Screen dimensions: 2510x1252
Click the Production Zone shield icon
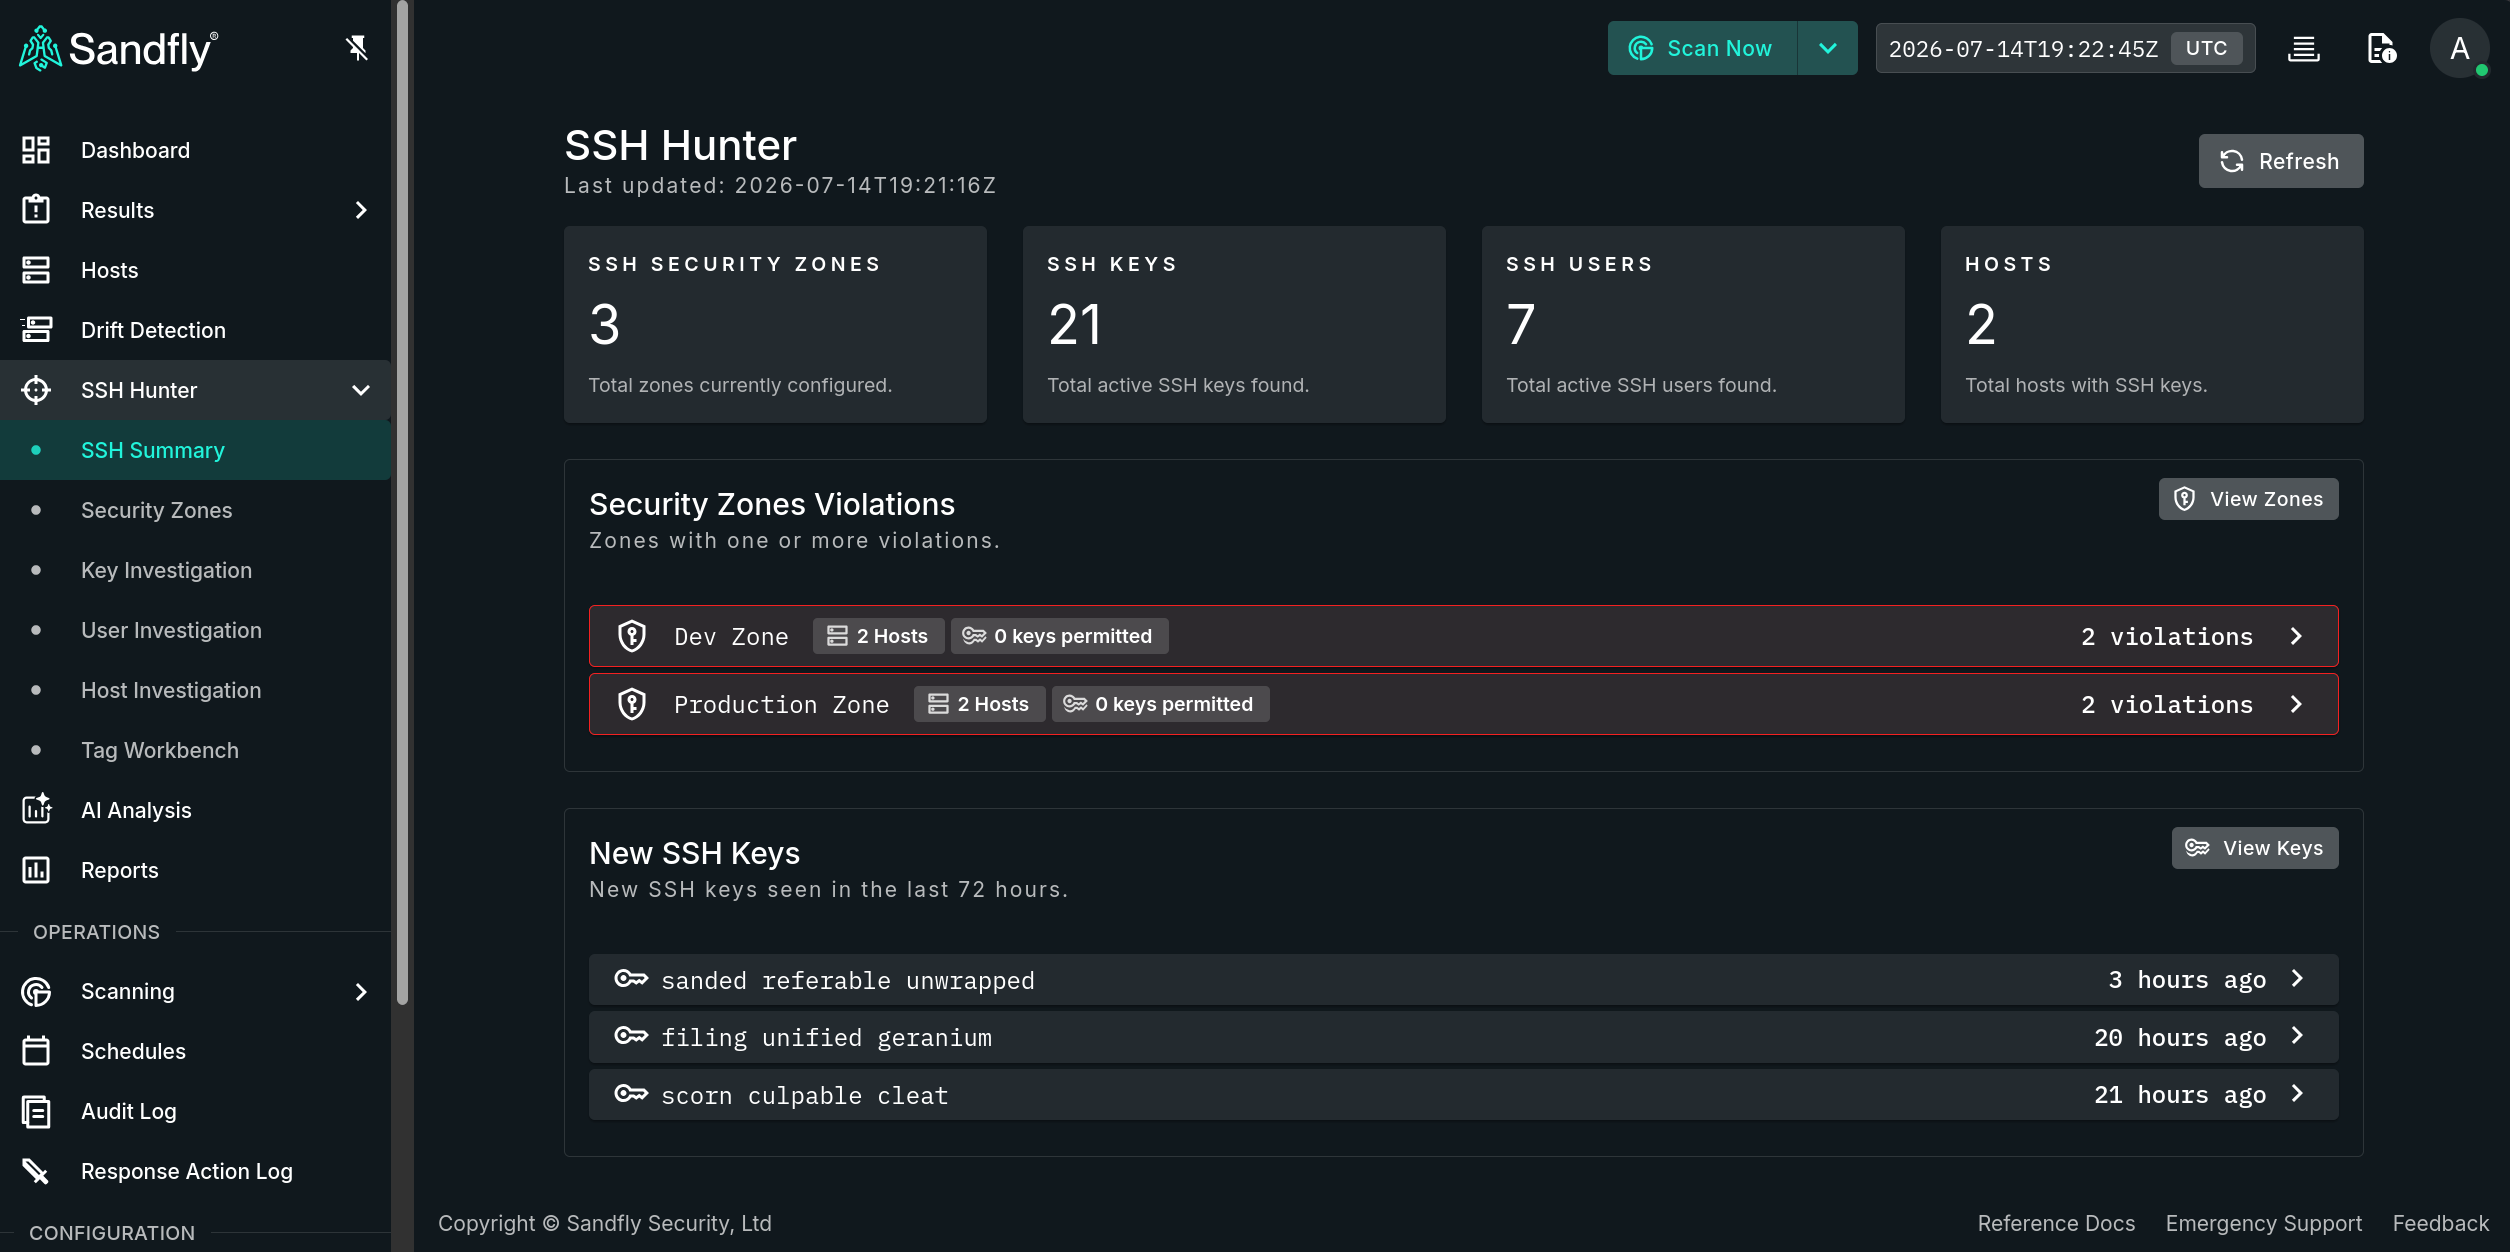point(632,704)
